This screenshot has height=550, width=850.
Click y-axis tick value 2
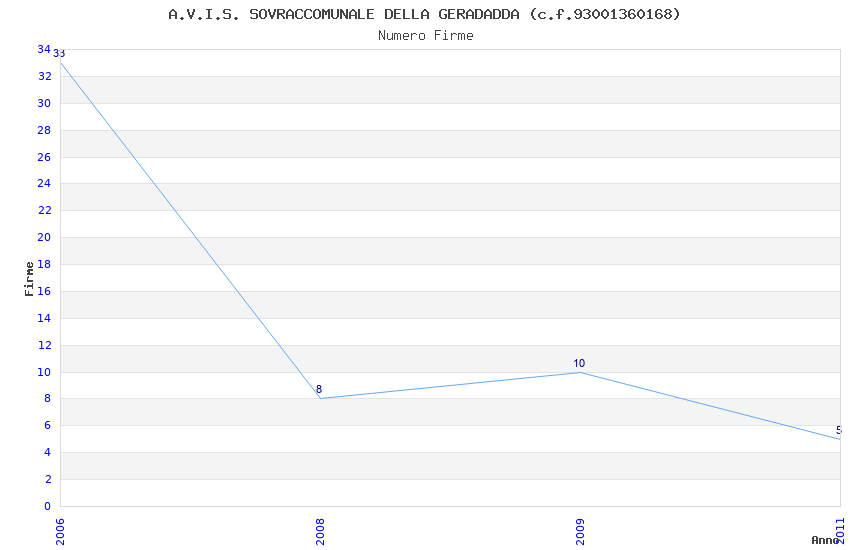[48, 479]
